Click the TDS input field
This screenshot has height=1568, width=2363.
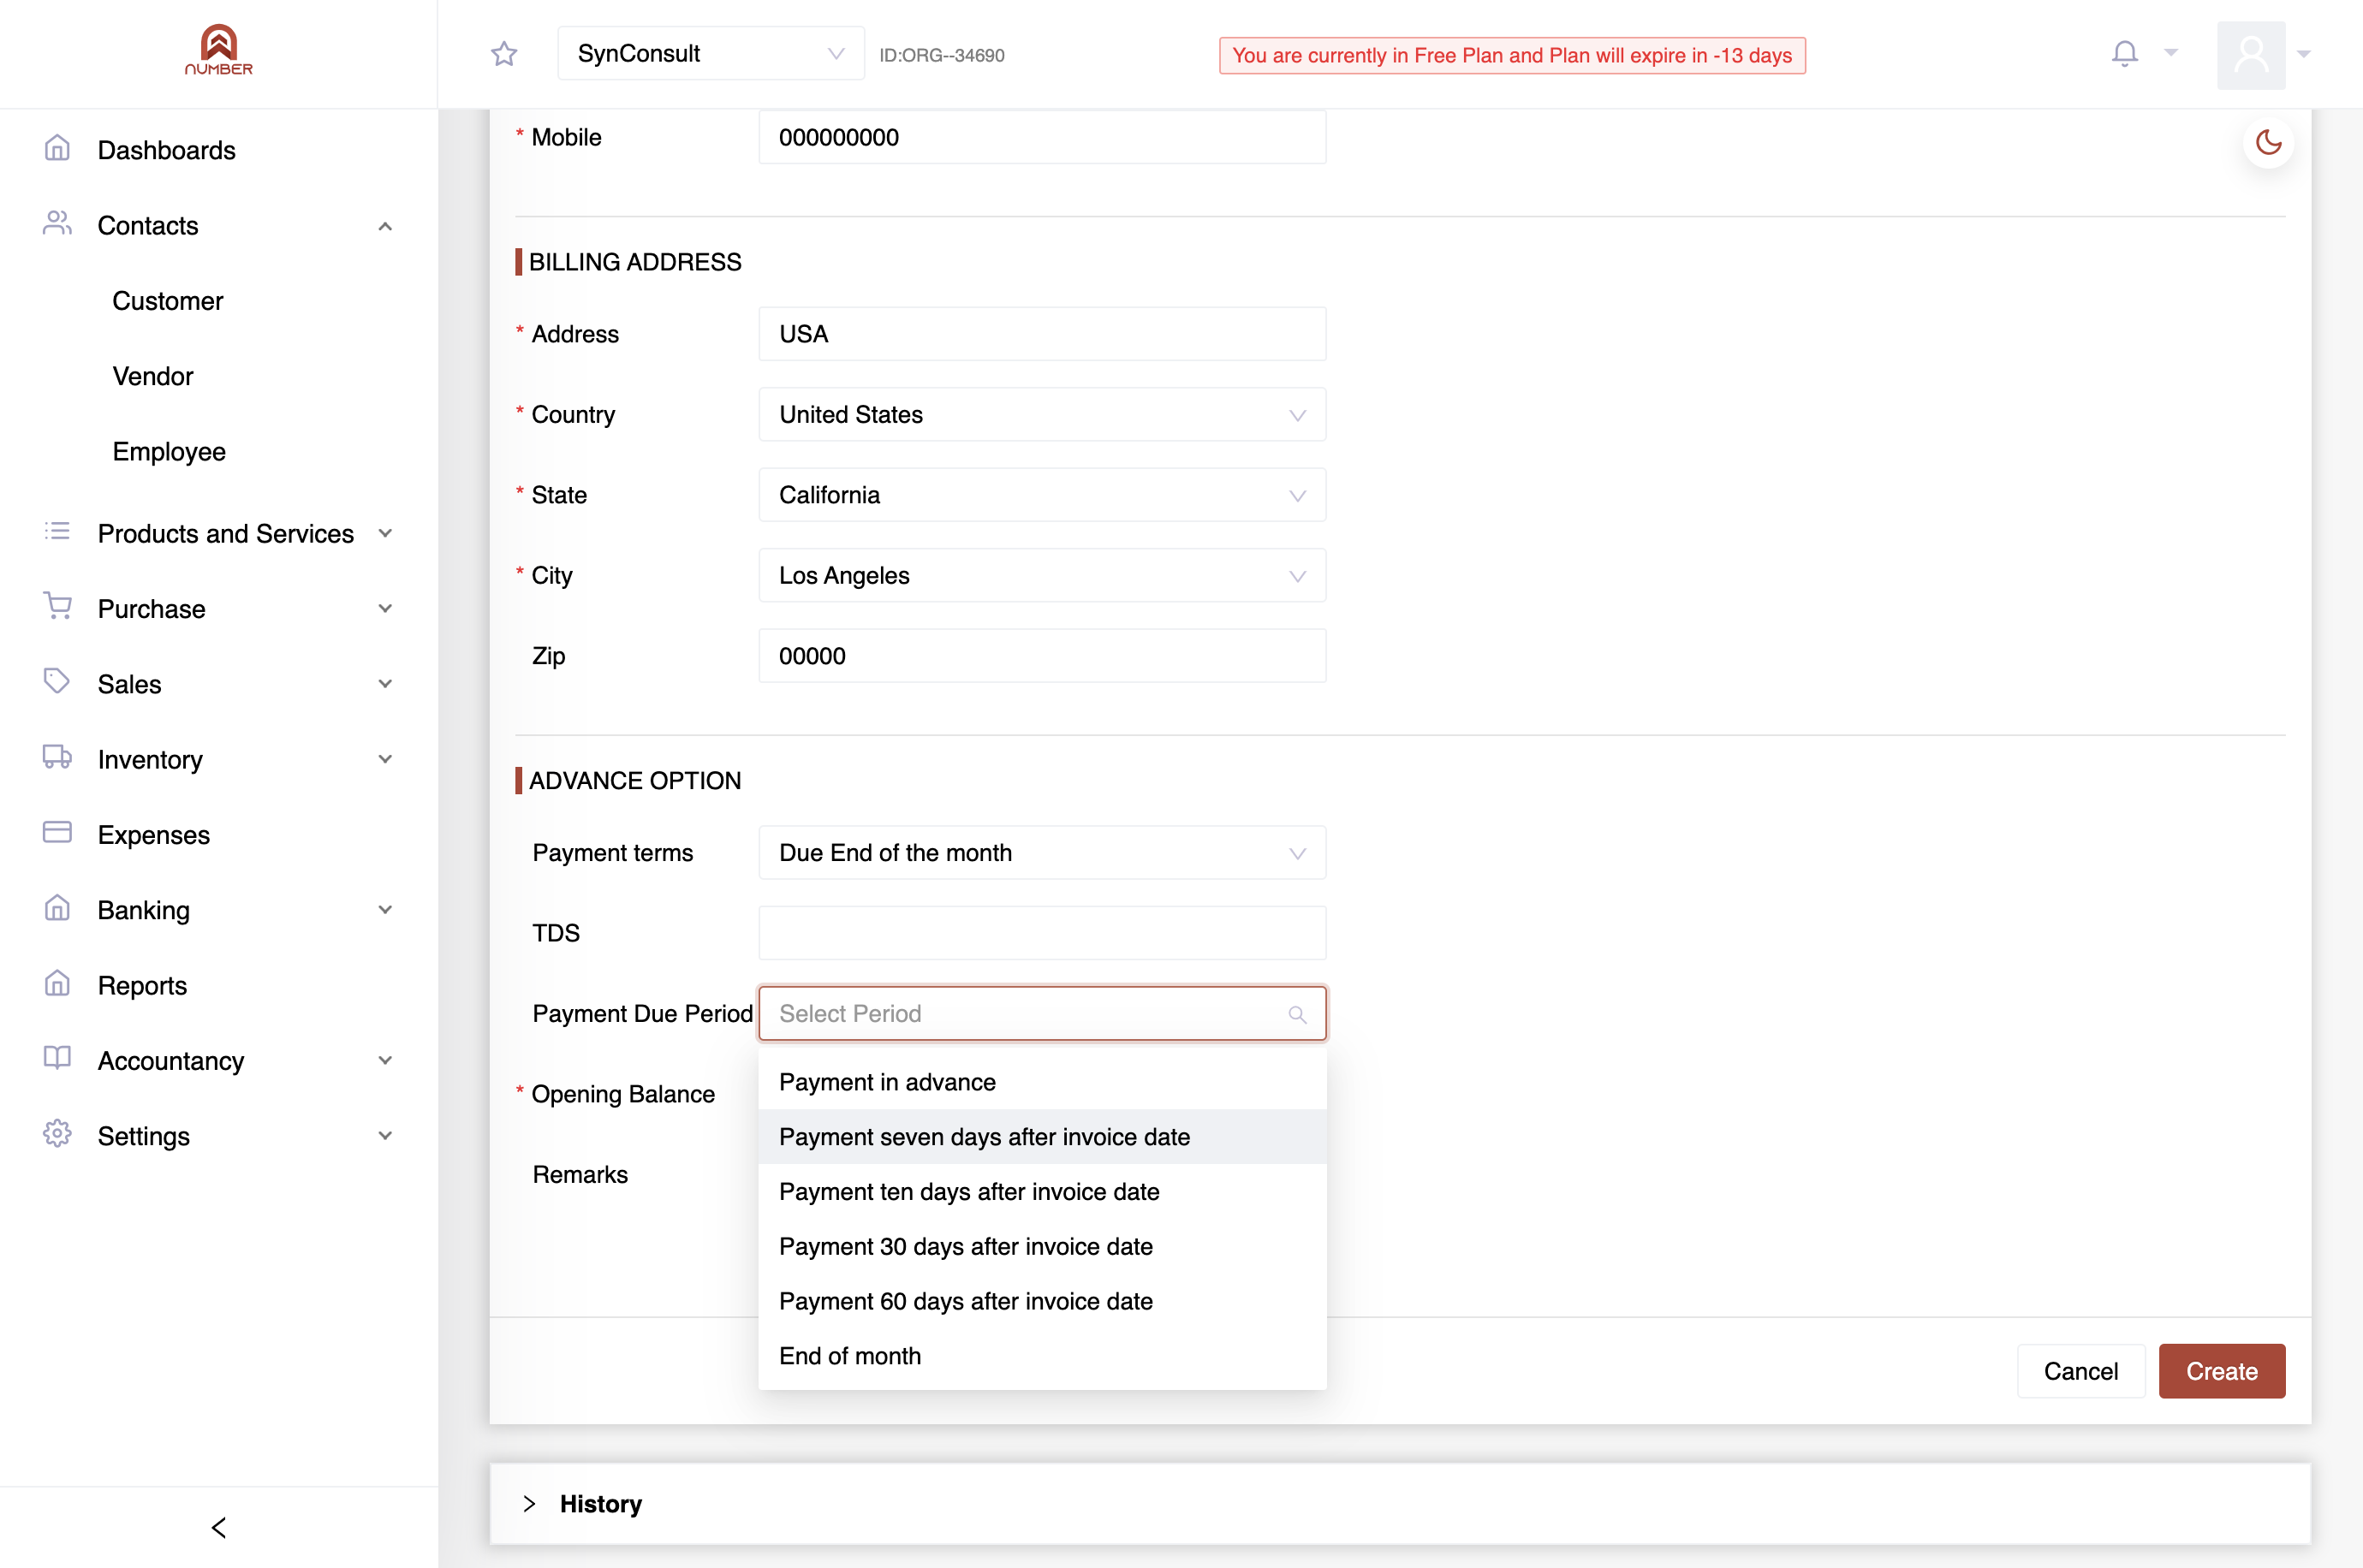[x=1042, y=933]
